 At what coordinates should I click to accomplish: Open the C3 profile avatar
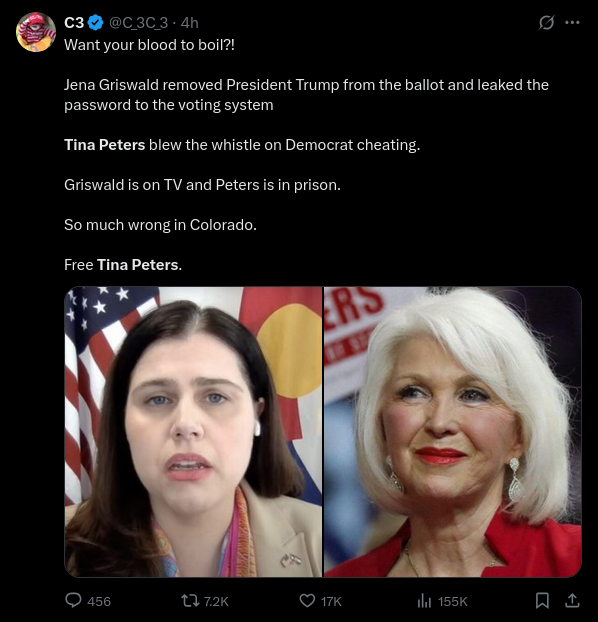pos(36,32)
